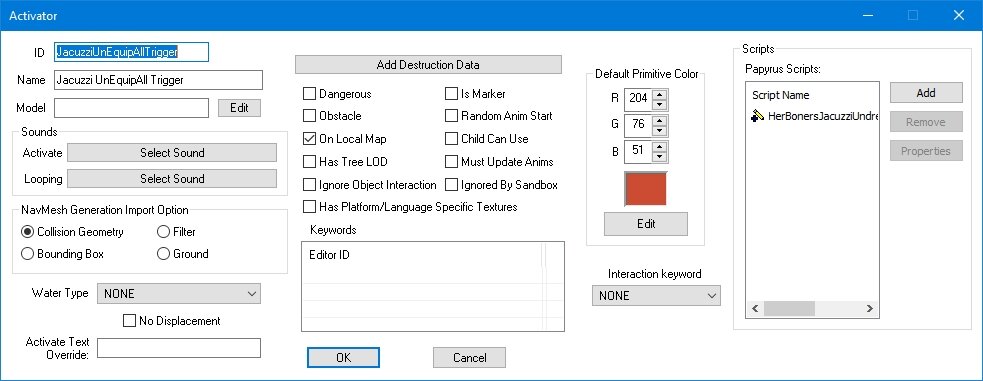Confirm with the OK button
The image size is (983, 381).
(x=344, y=358)
